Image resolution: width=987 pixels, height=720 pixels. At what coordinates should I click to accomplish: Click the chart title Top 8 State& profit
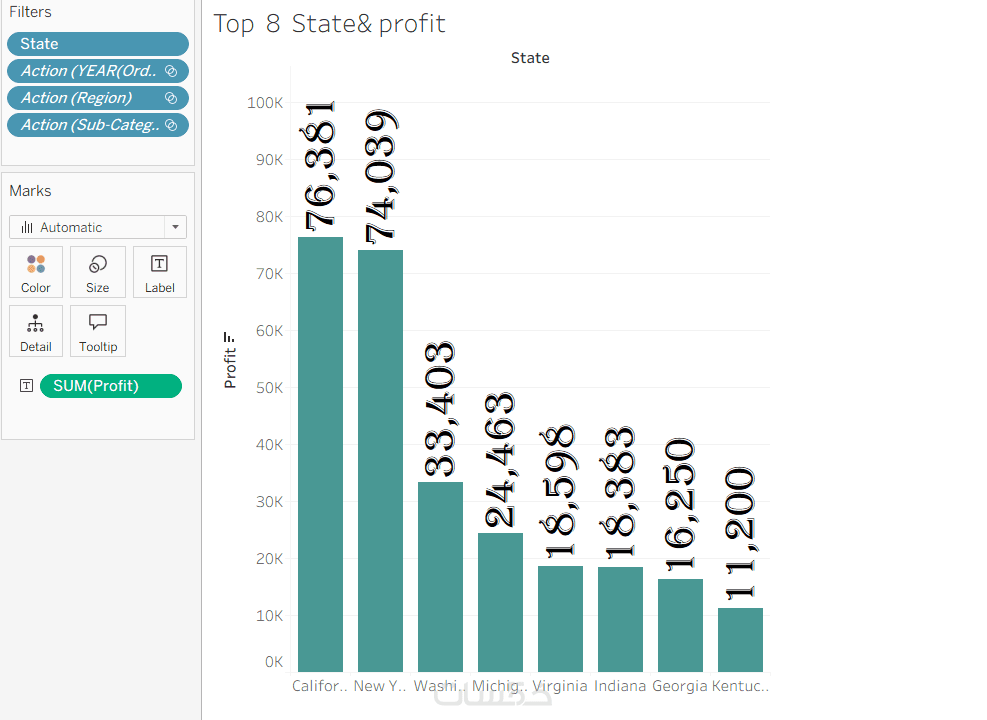click(329, 24)
